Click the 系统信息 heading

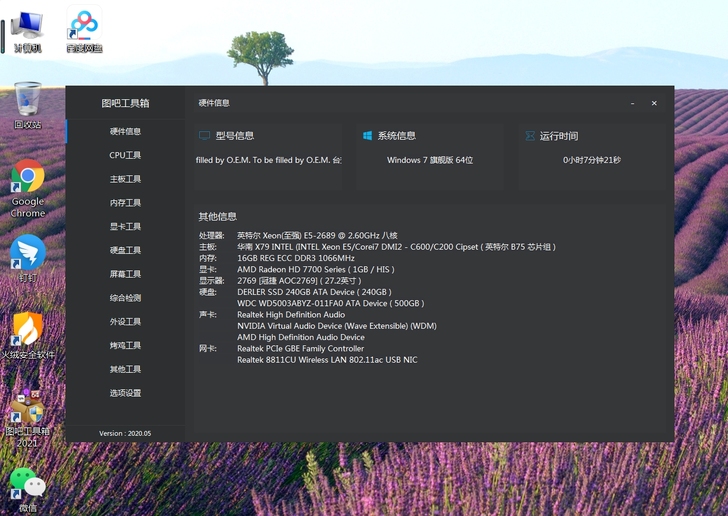396,136
